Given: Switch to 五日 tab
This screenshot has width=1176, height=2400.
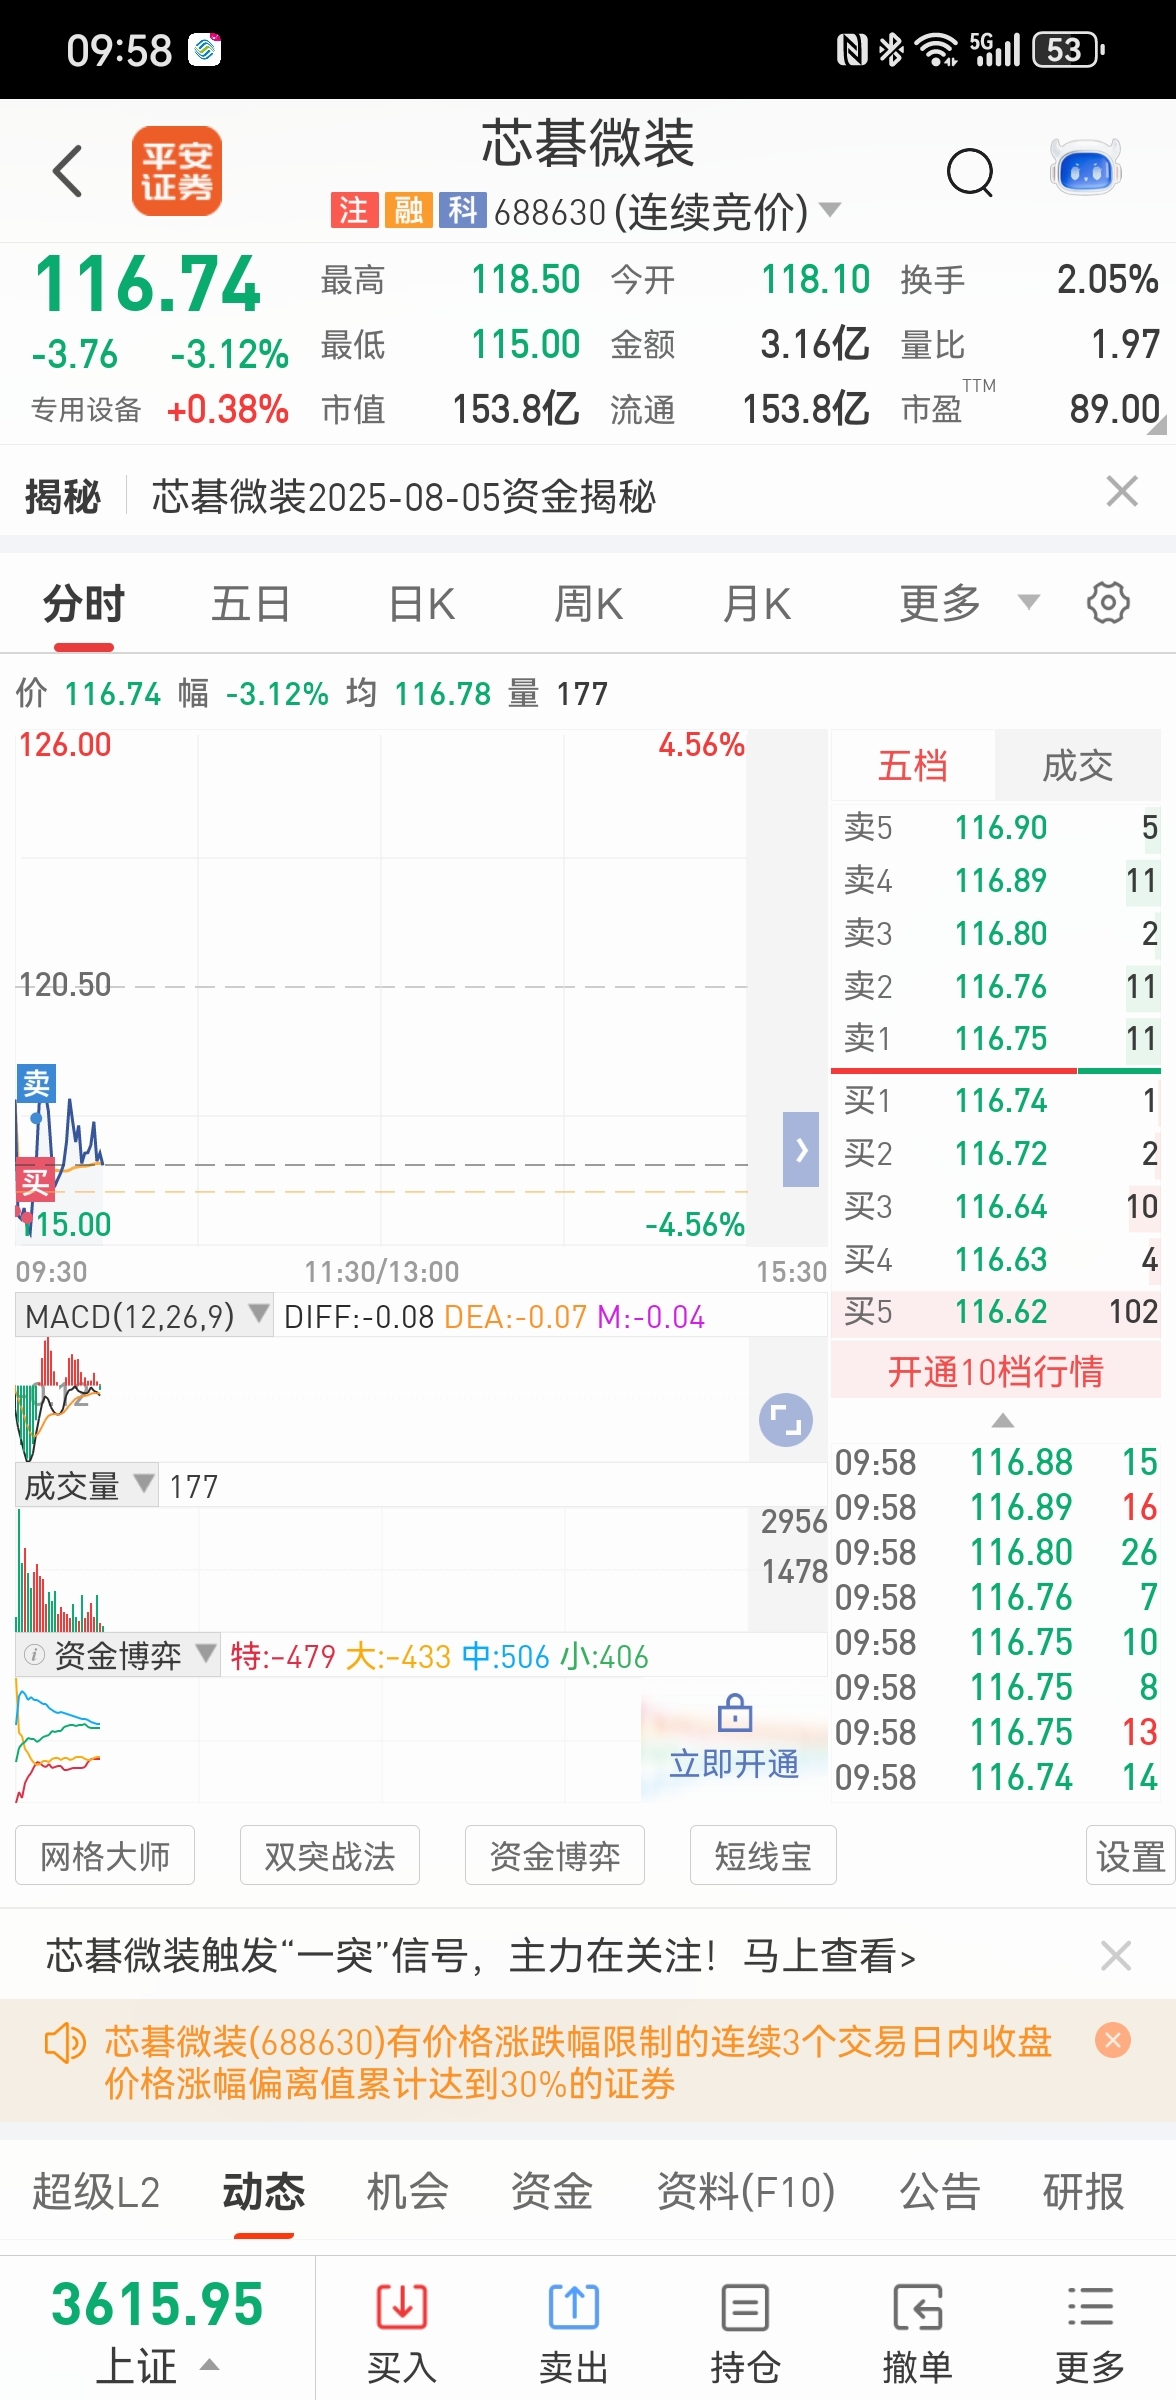Looking at the screenshot, I should pyautogui.click(x=250, y=604).
